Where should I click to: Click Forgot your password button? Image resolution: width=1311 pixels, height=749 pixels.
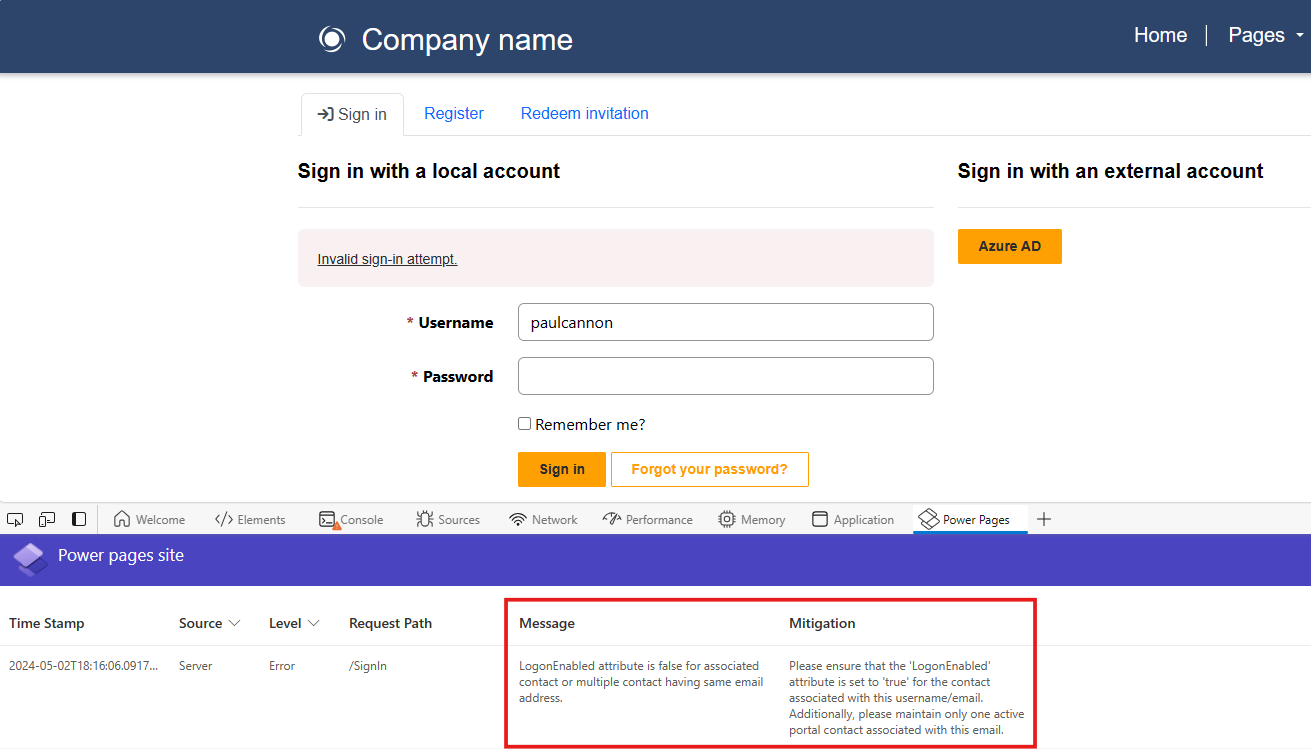tap(709, 469)
